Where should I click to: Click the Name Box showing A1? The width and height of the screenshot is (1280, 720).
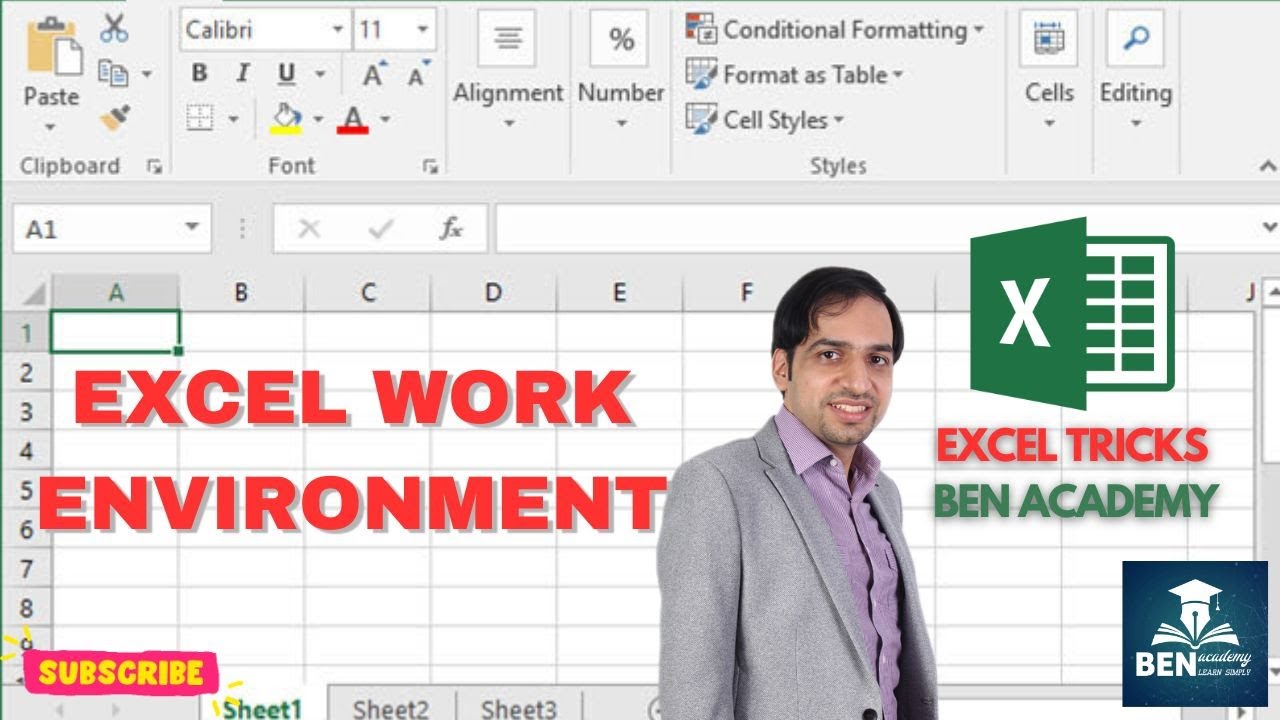100,229
